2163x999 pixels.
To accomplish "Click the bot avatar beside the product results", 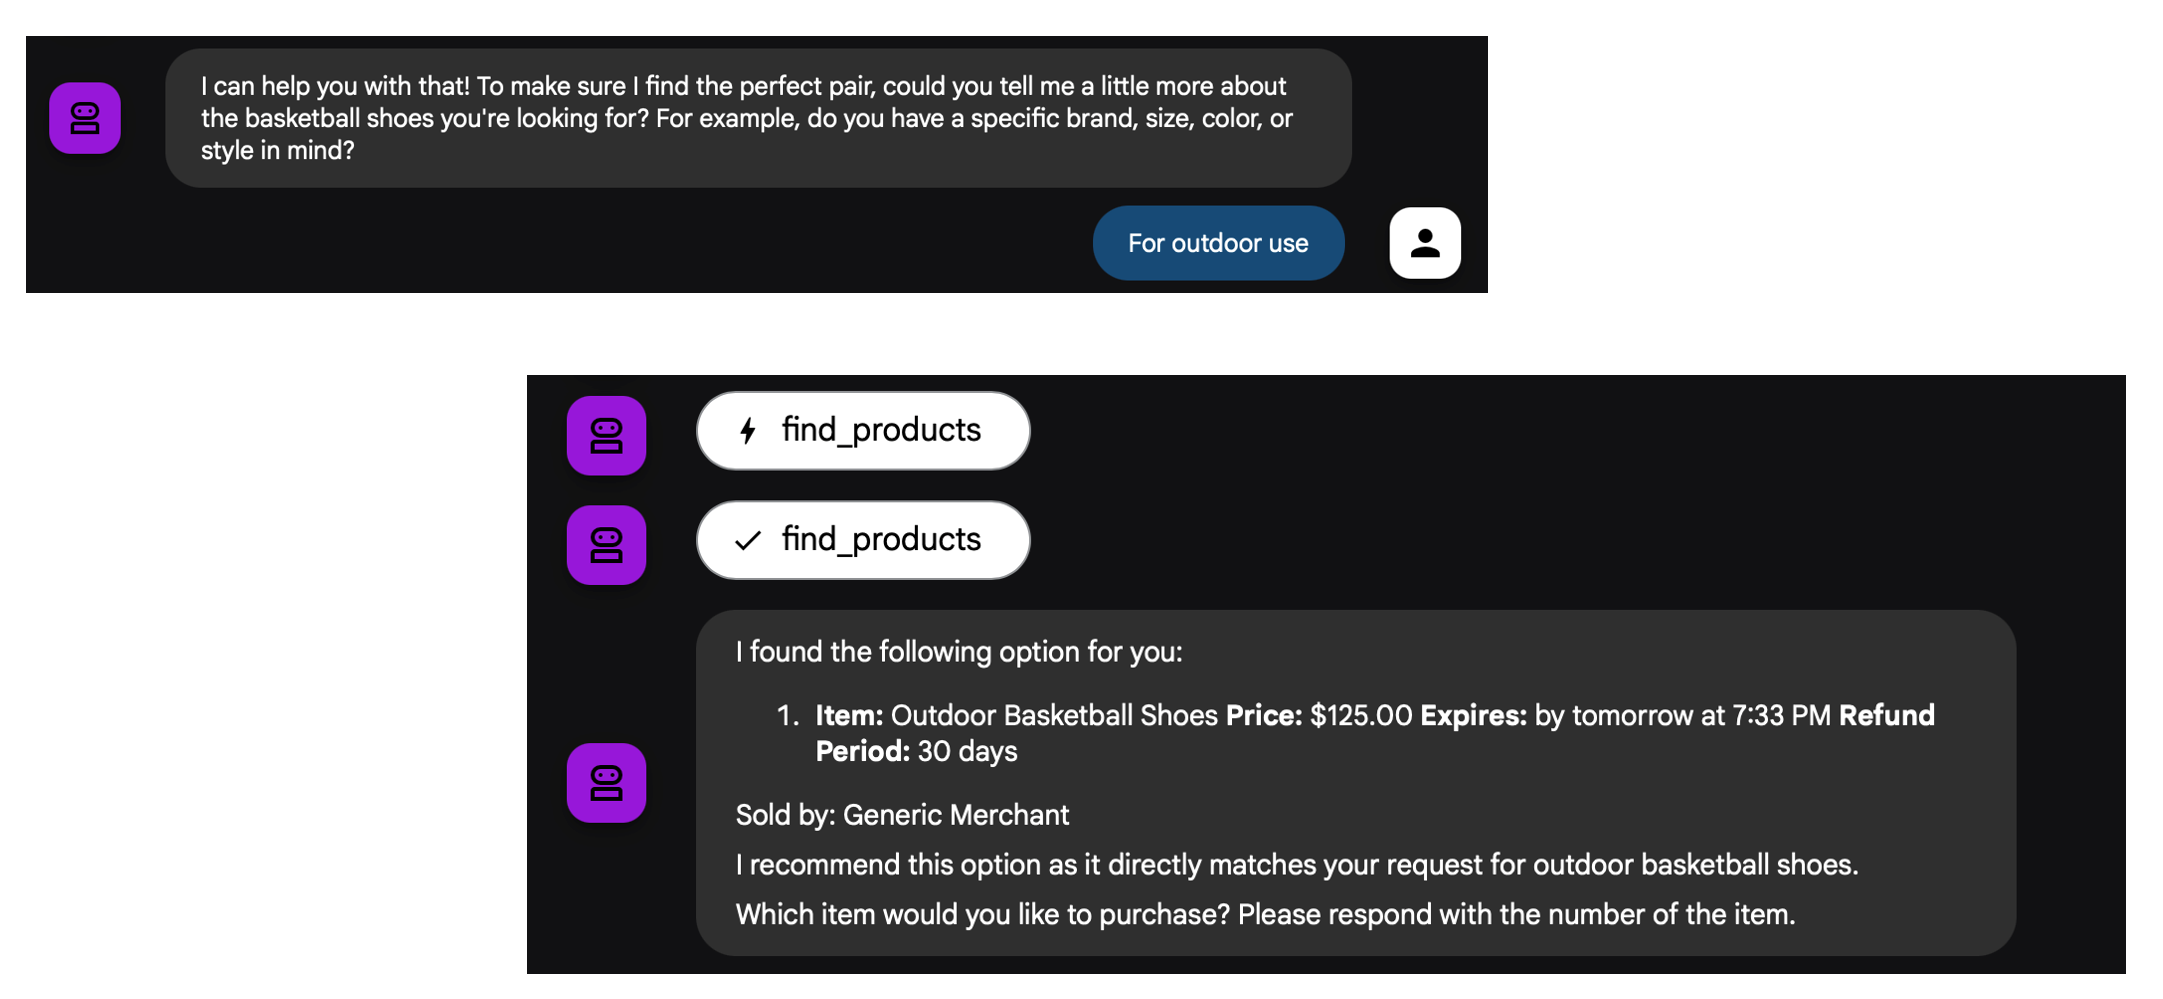I will point(606,783).
